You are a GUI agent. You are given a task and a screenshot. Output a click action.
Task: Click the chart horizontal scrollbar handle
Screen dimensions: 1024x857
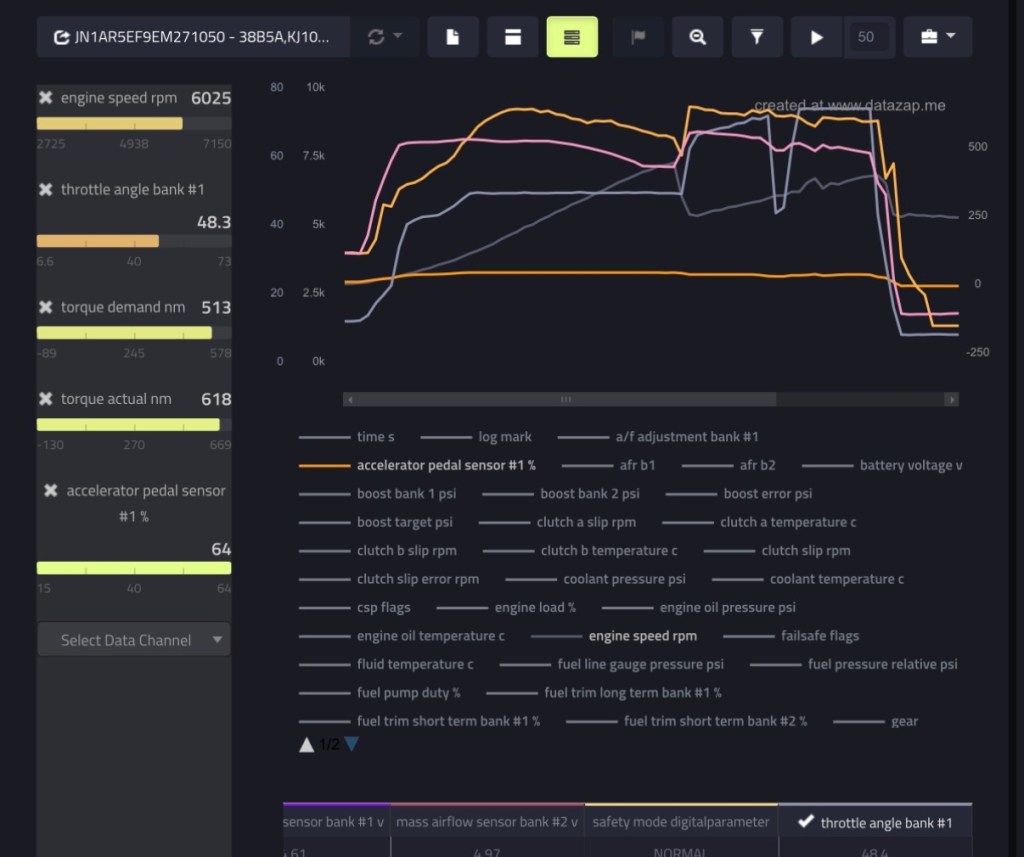(566, 399)
